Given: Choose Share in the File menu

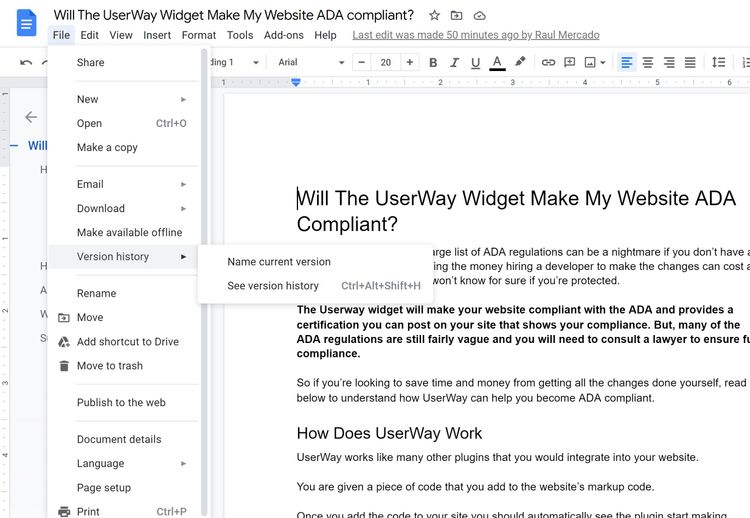Looking at the screenshot, I should point(123,62).
